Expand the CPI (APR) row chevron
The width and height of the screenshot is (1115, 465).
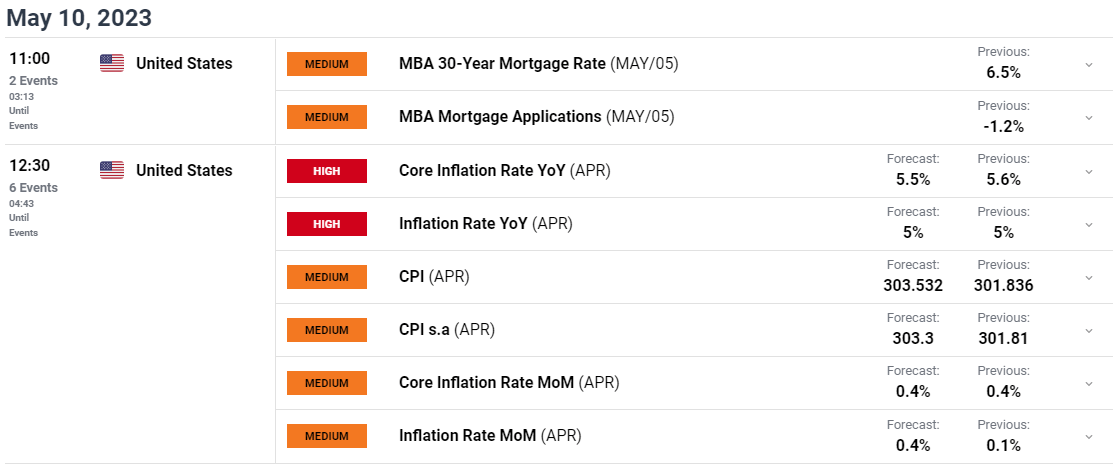click(1089, 277)
